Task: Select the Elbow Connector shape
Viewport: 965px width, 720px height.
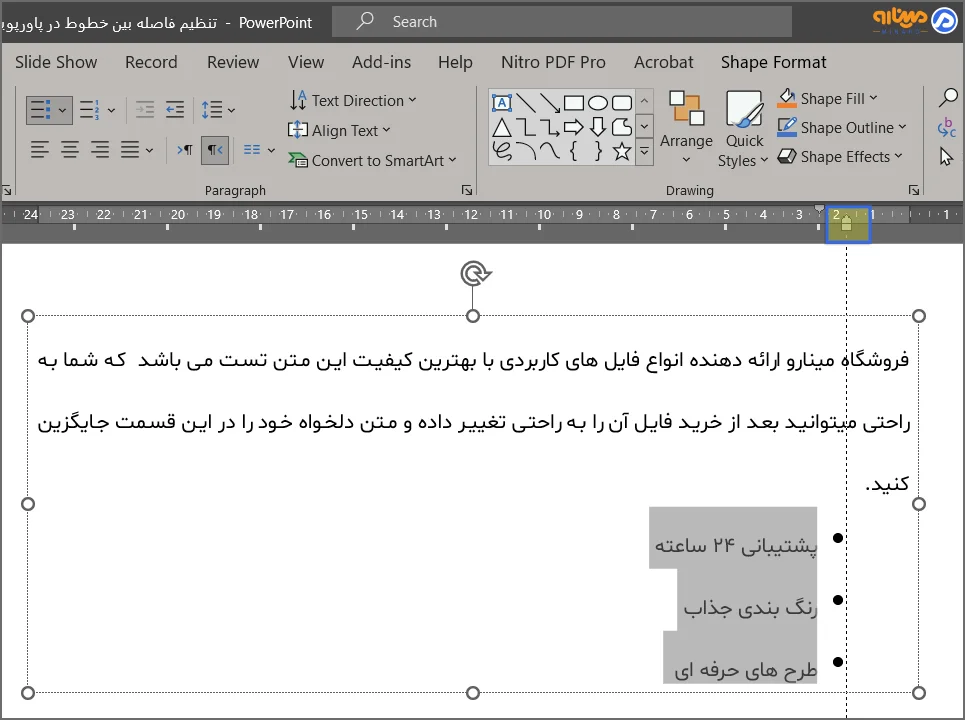Action: [526, 127]
